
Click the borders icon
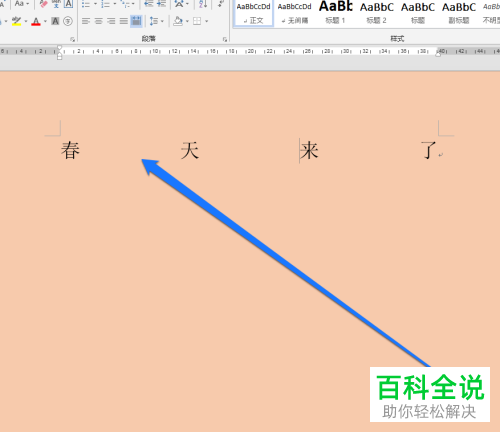click(197, 21)
